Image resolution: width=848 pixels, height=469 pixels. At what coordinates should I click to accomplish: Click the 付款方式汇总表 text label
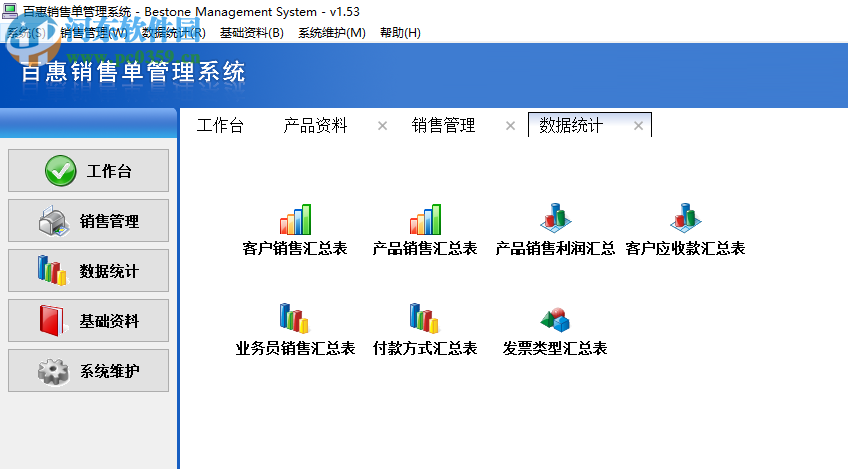tap(425, 348)
